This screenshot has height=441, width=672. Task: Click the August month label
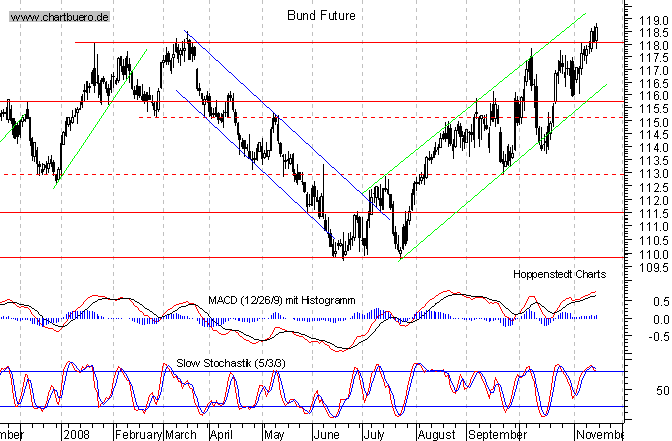[x=437, y=435]
